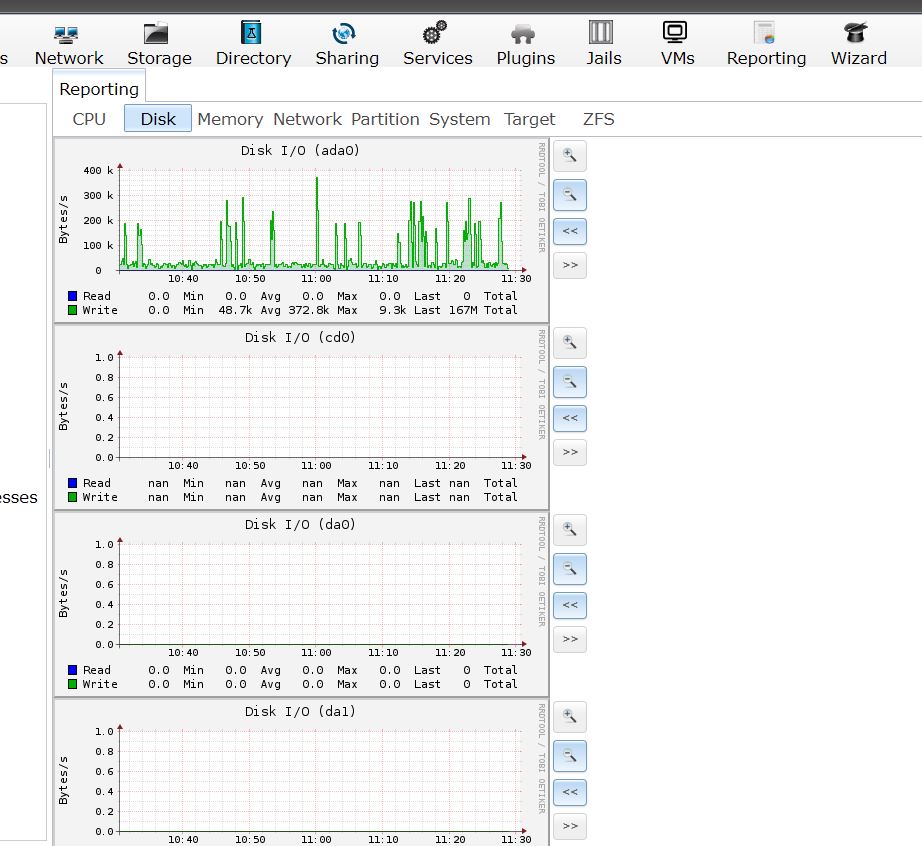Shift cd0 graph back in time
The image size is (922, 846).
pos(570,418)
